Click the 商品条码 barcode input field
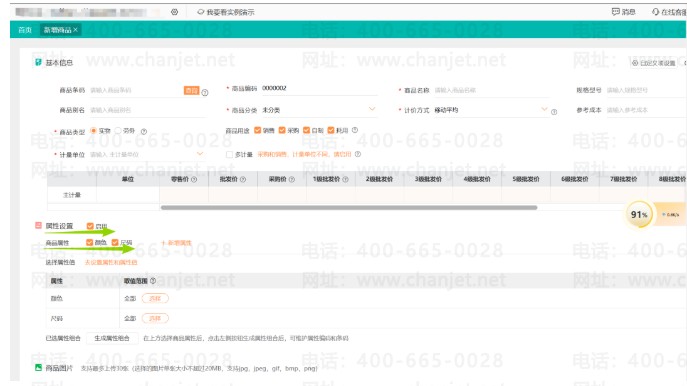687x386 pixels. point(136,90)
